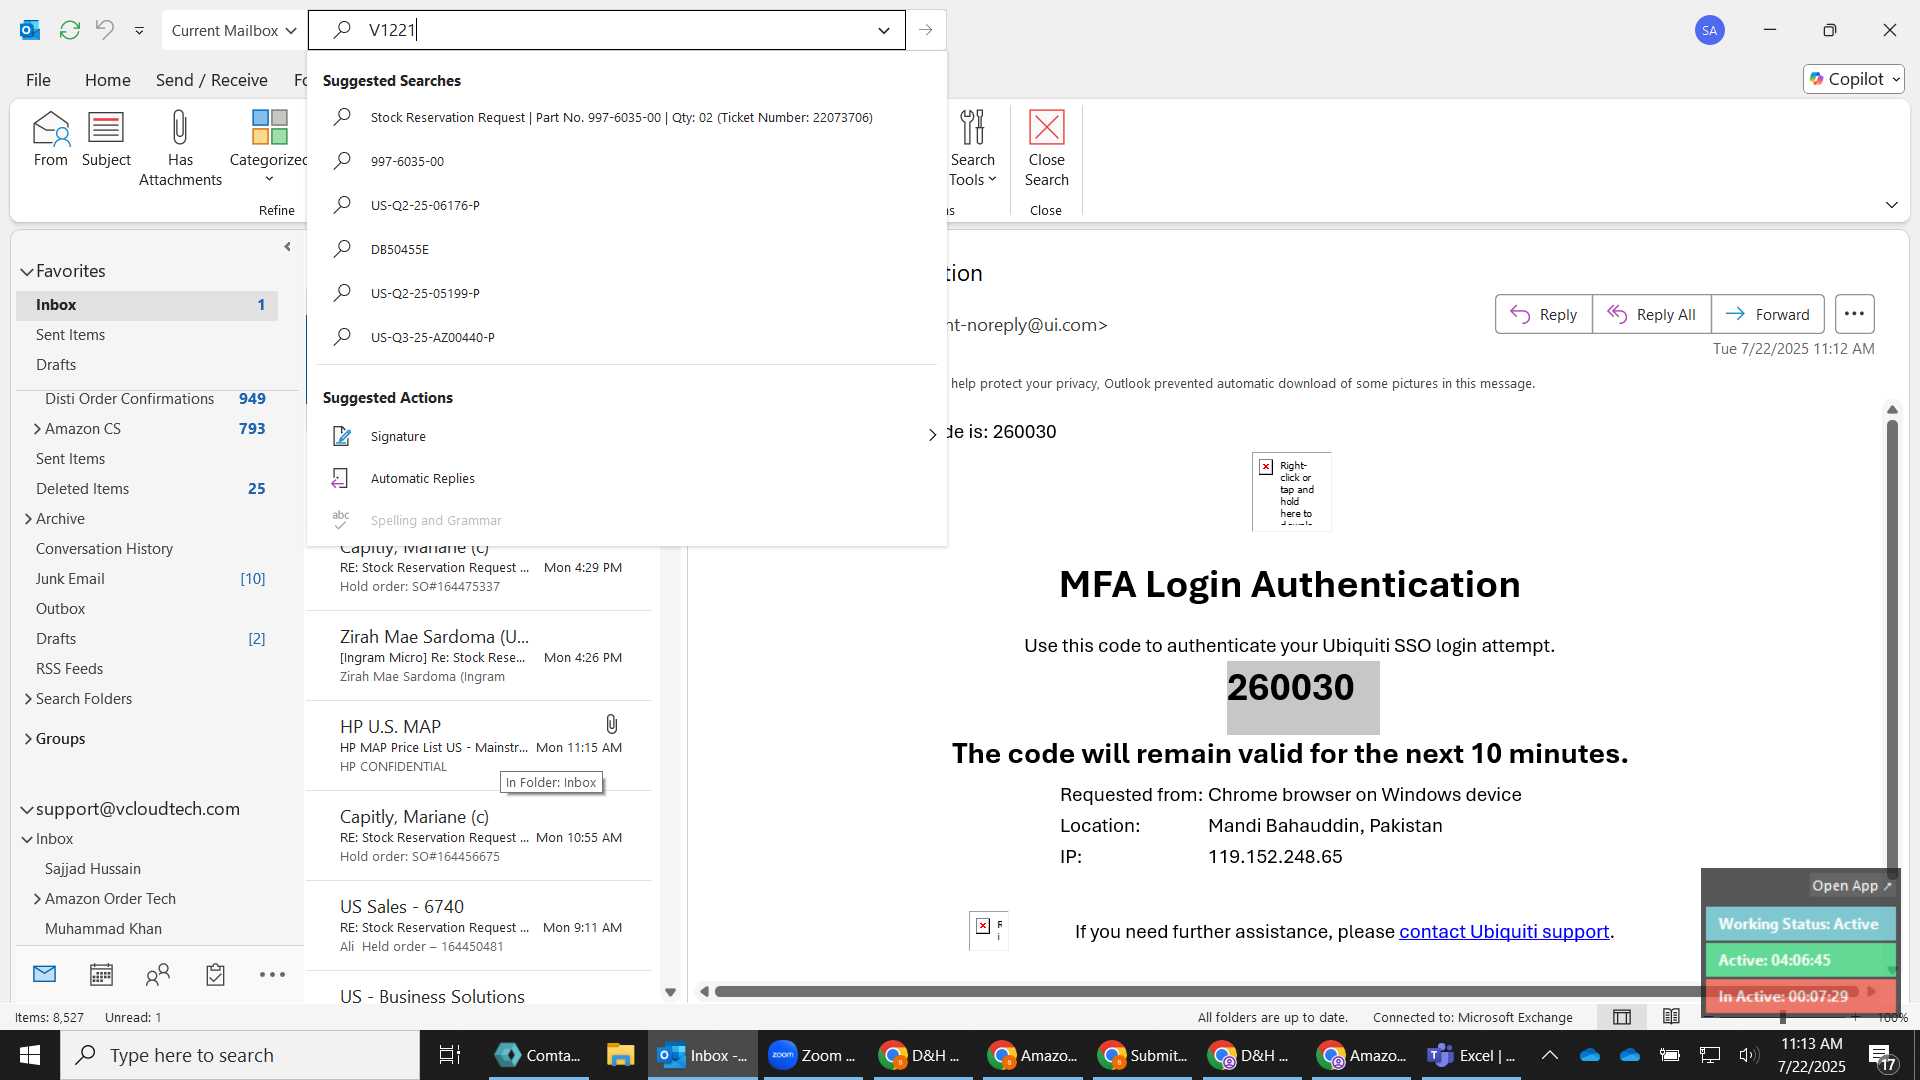Open the Zirah Mae Sardoma email

click(480, 656)
